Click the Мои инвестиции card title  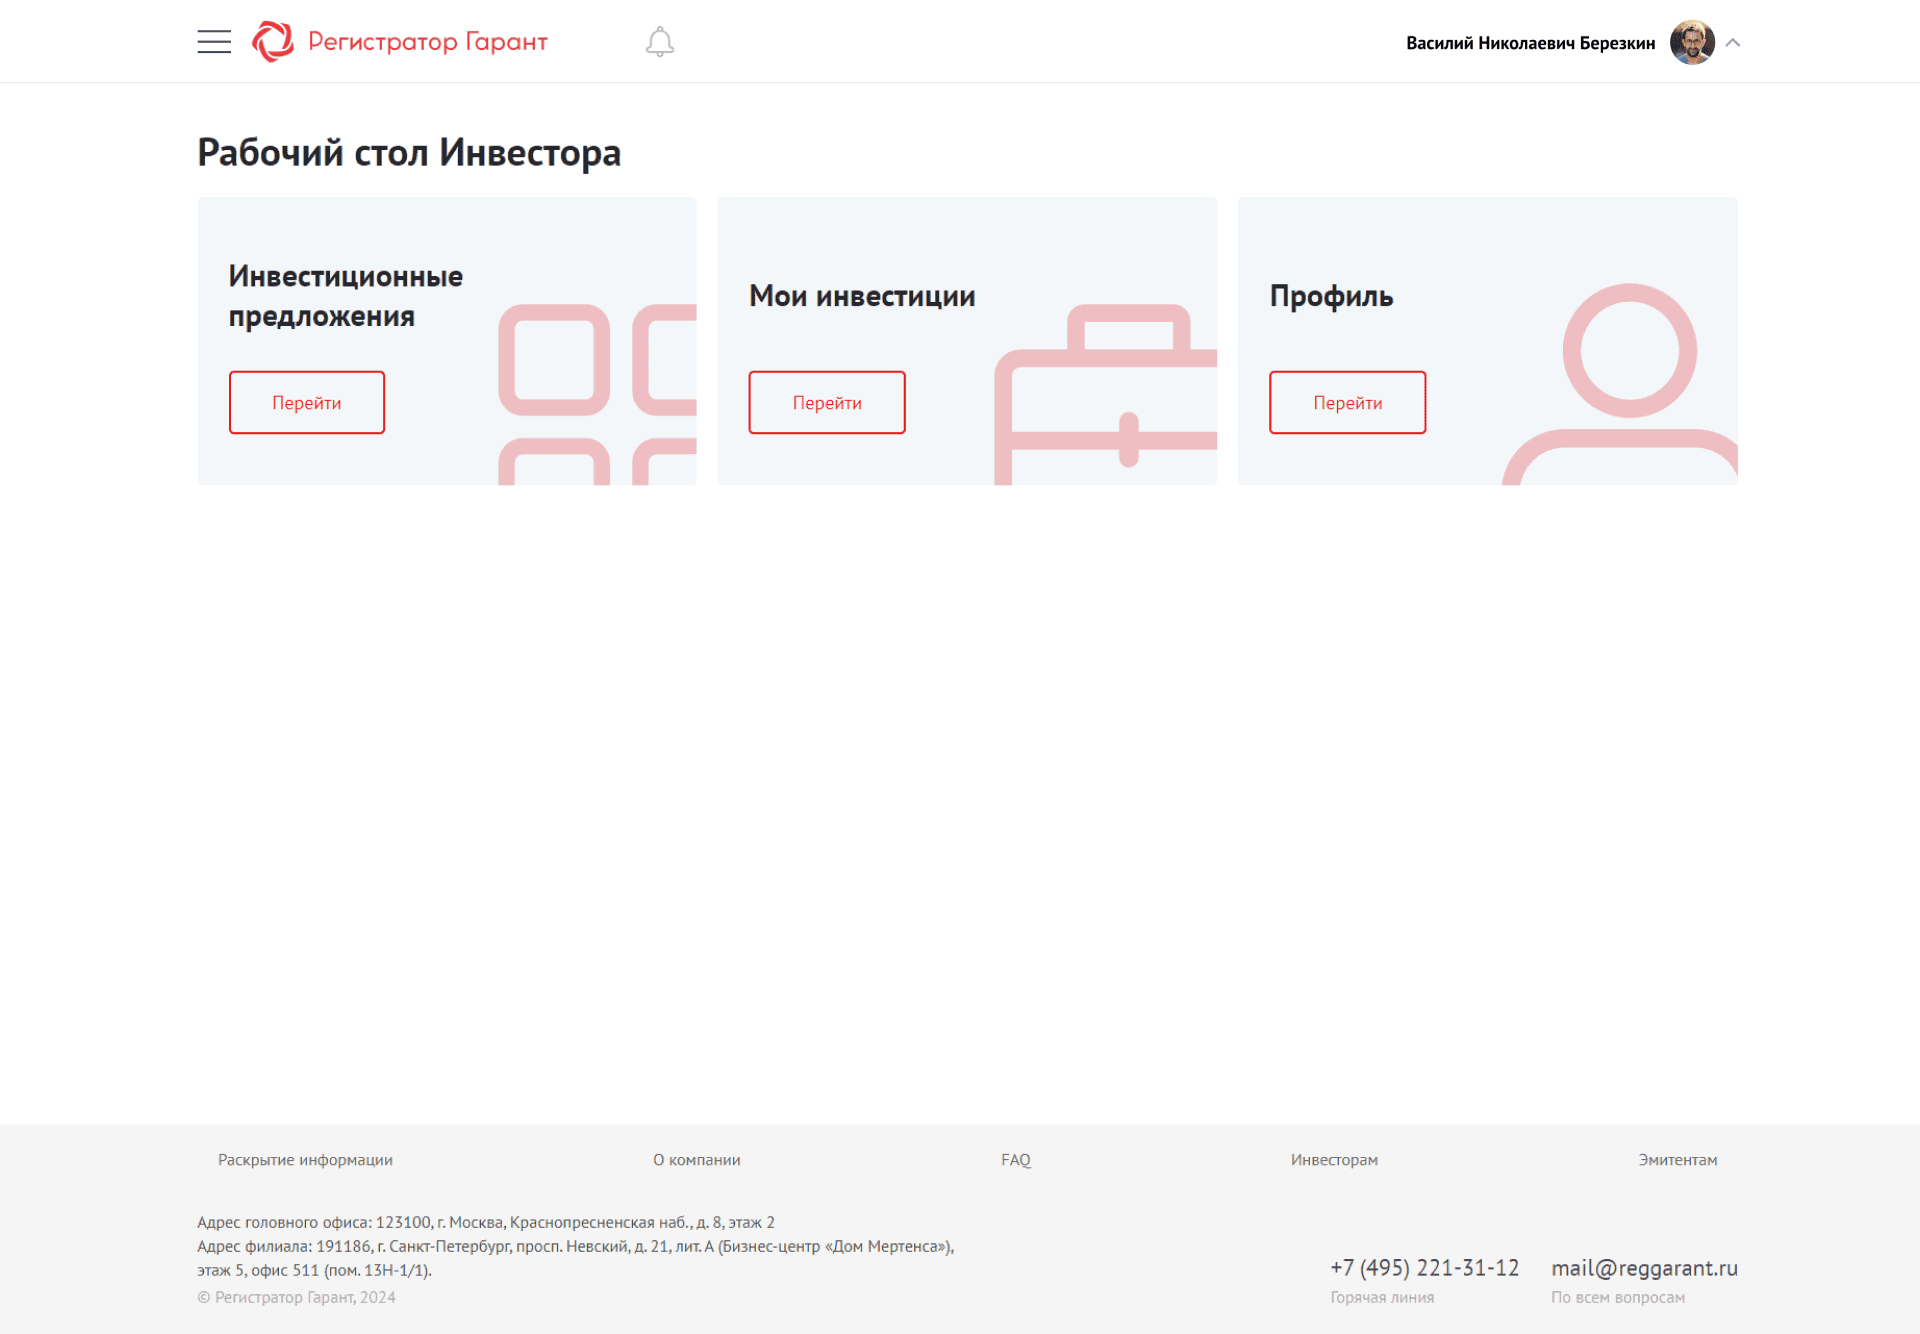tap(862, 296)
